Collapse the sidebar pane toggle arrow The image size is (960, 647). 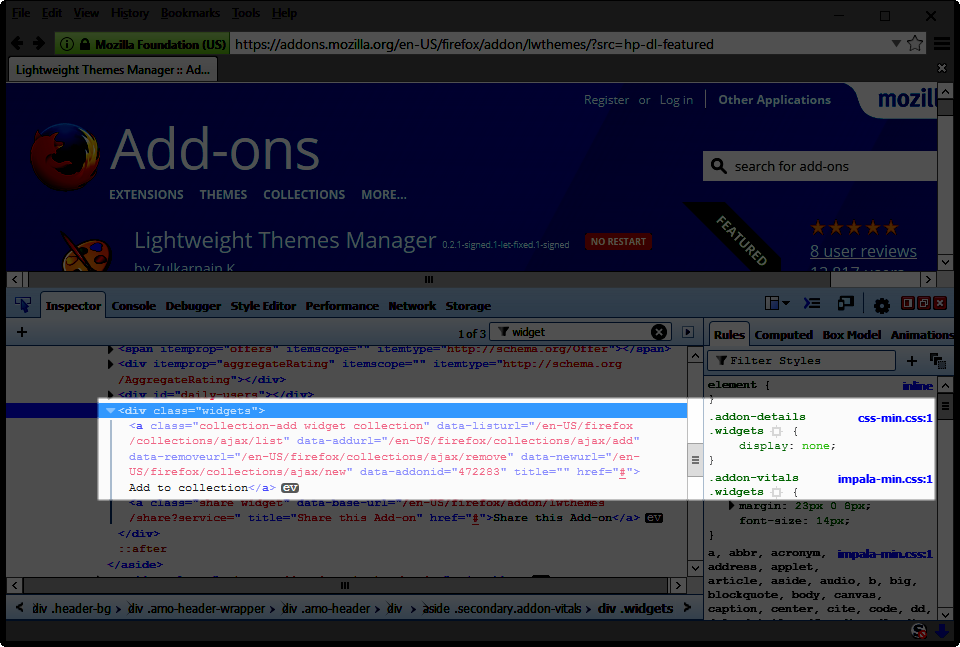click(x=688, y=332)
